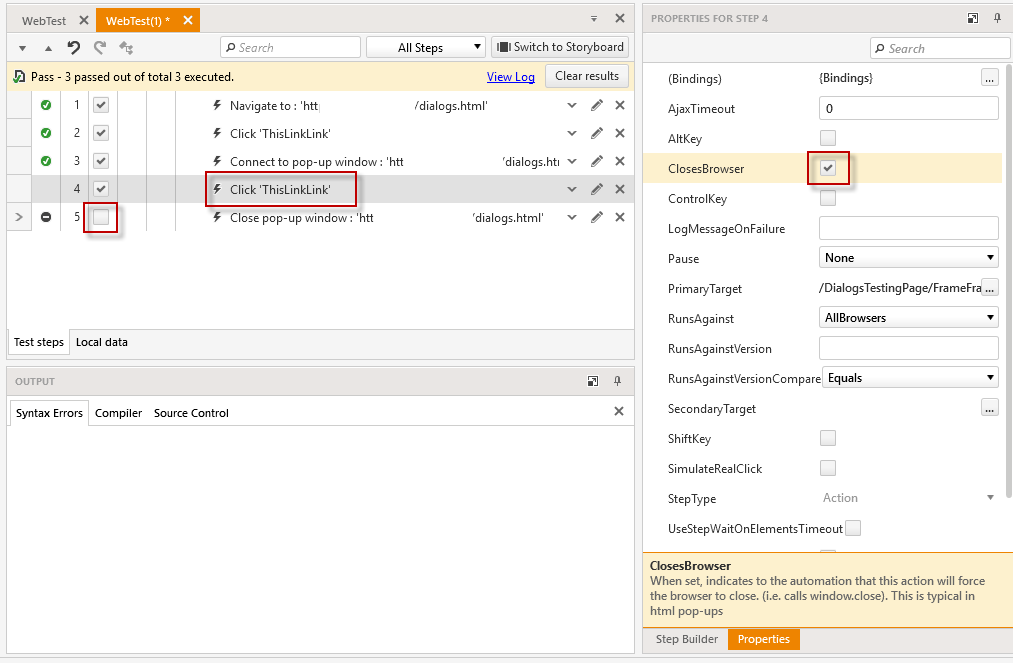Viewport: 1013px width, 663px height.
Task: Click the redo arrow in the toolbar
Action: click(x=99, y=47)
